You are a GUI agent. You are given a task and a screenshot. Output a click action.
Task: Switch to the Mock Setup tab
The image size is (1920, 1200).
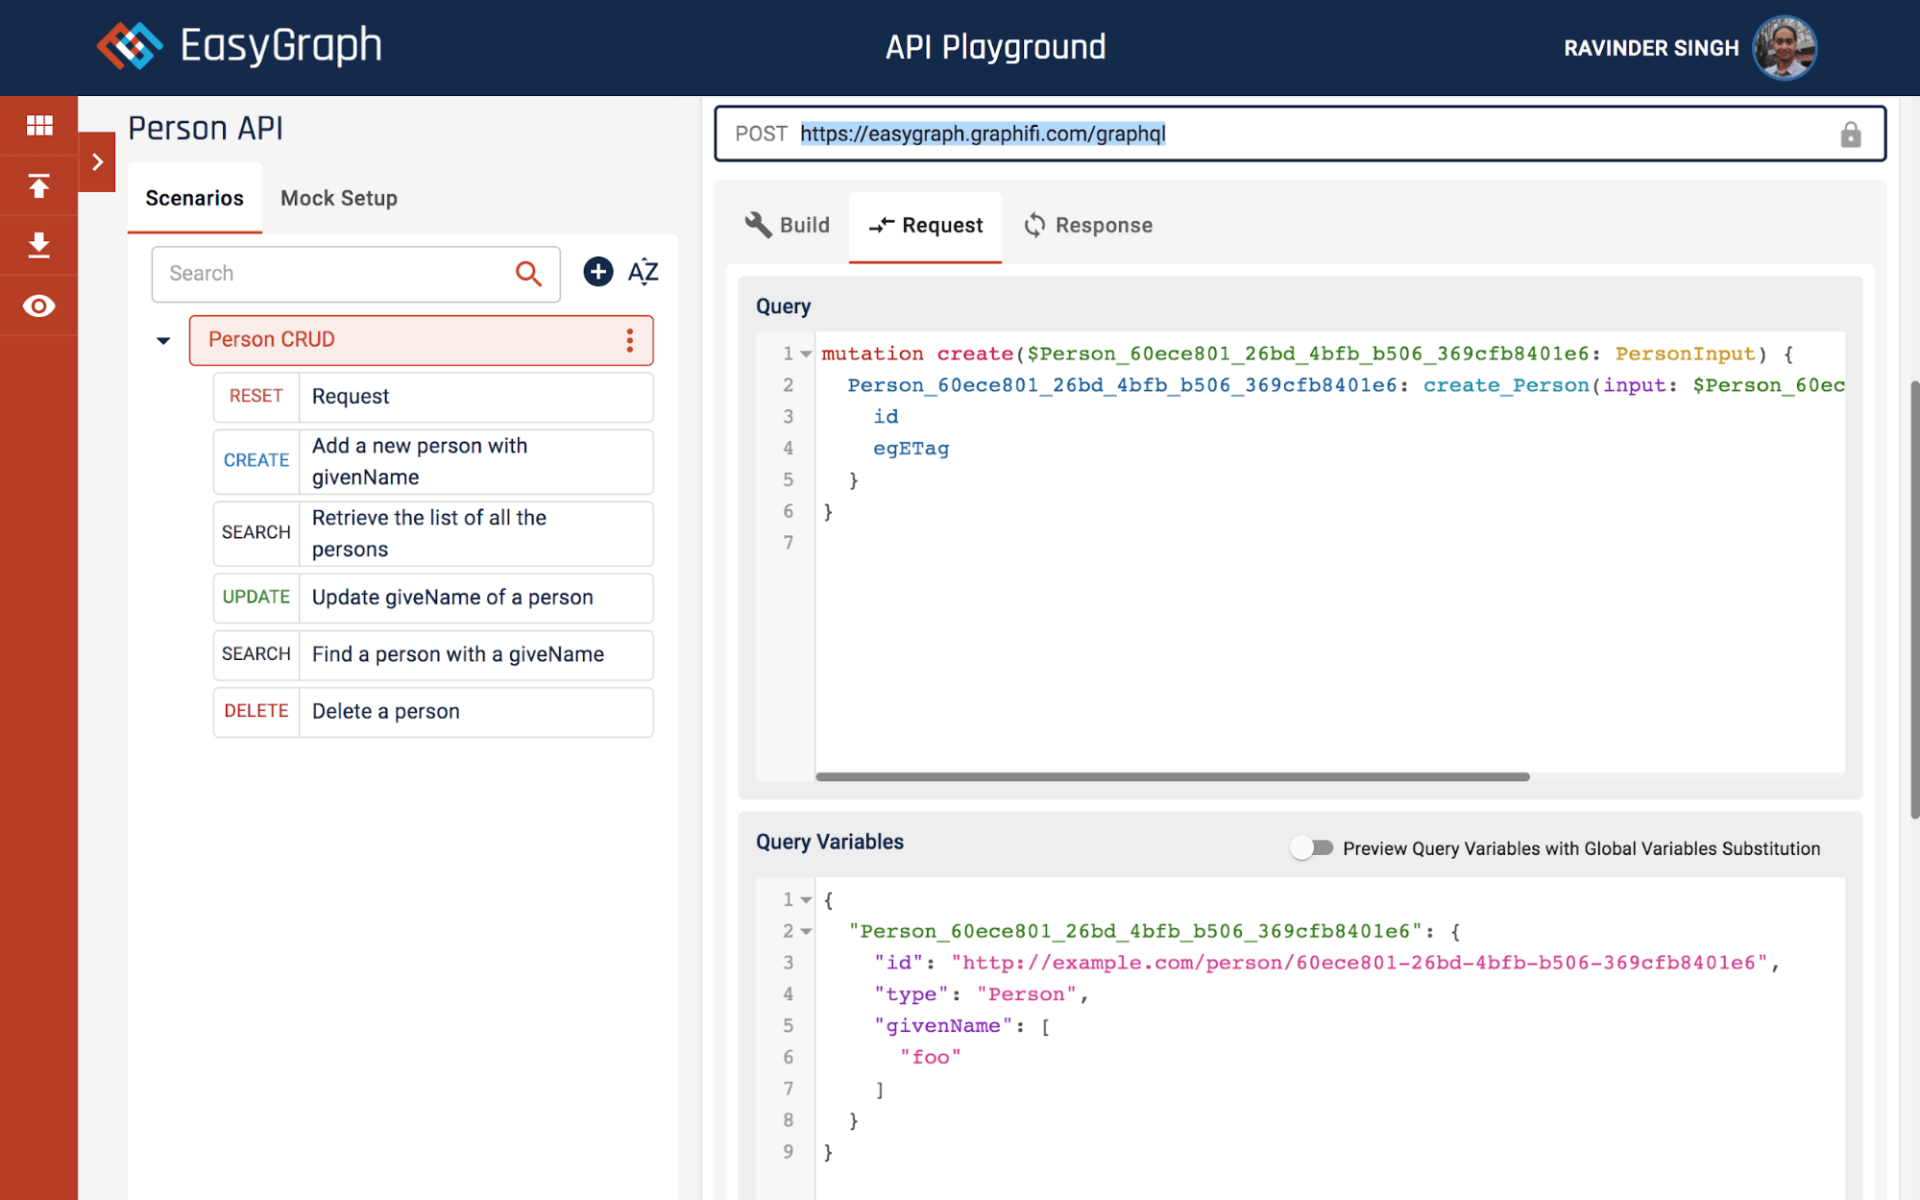pos(338,198)
